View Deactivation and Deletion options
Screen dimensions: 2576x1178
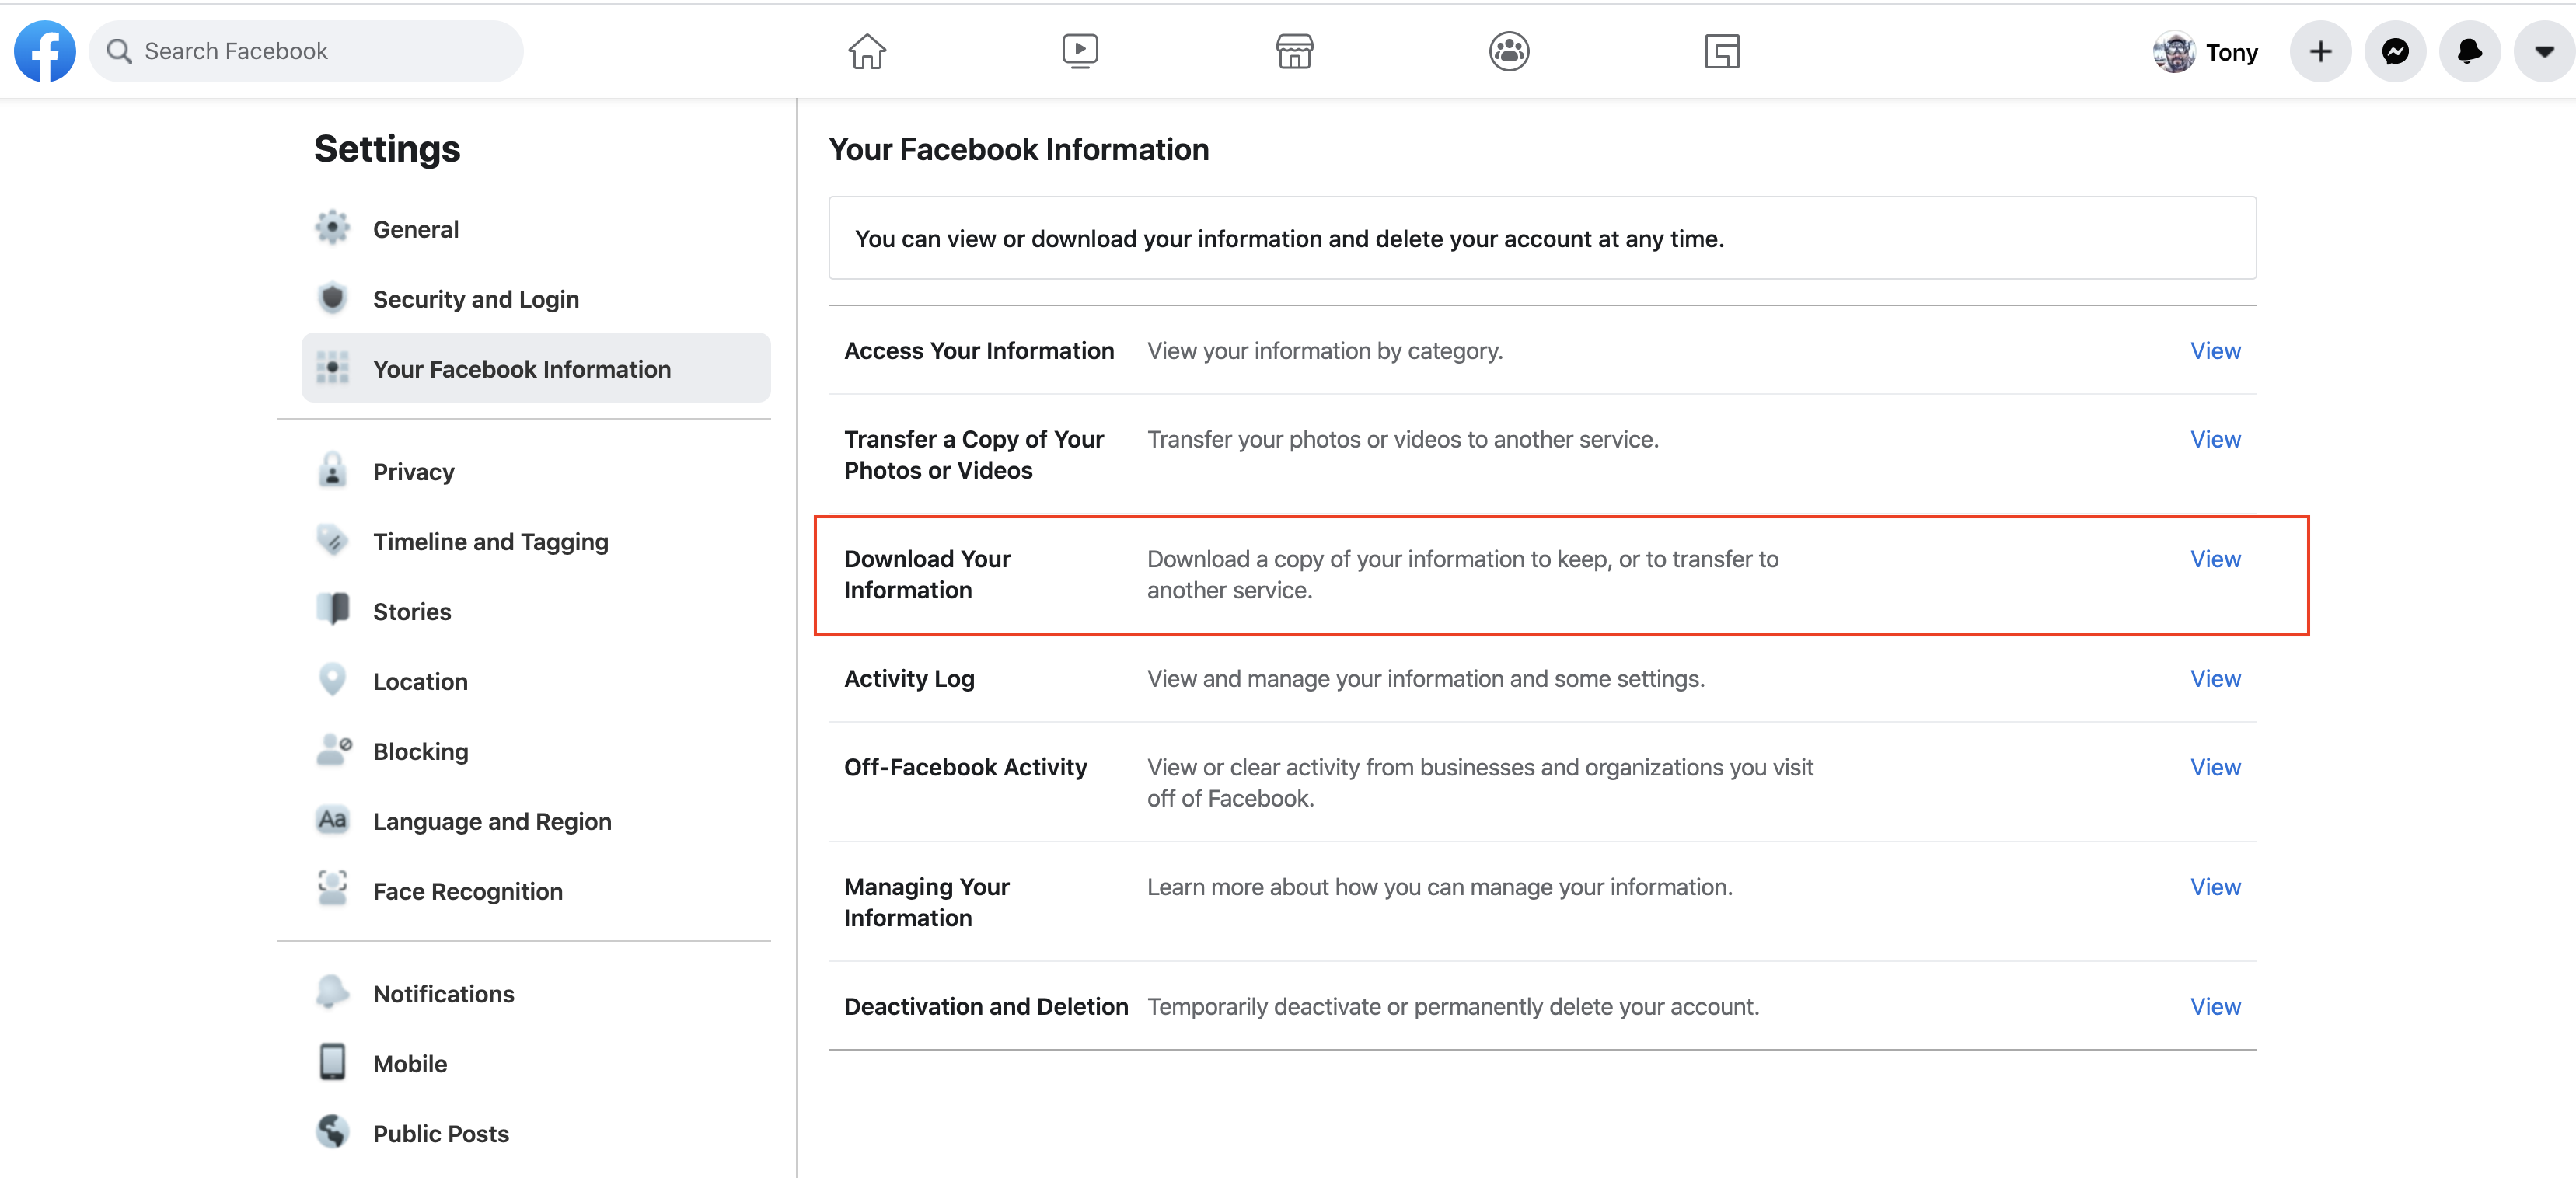pyautogui.click(x=2215, y=1006)
